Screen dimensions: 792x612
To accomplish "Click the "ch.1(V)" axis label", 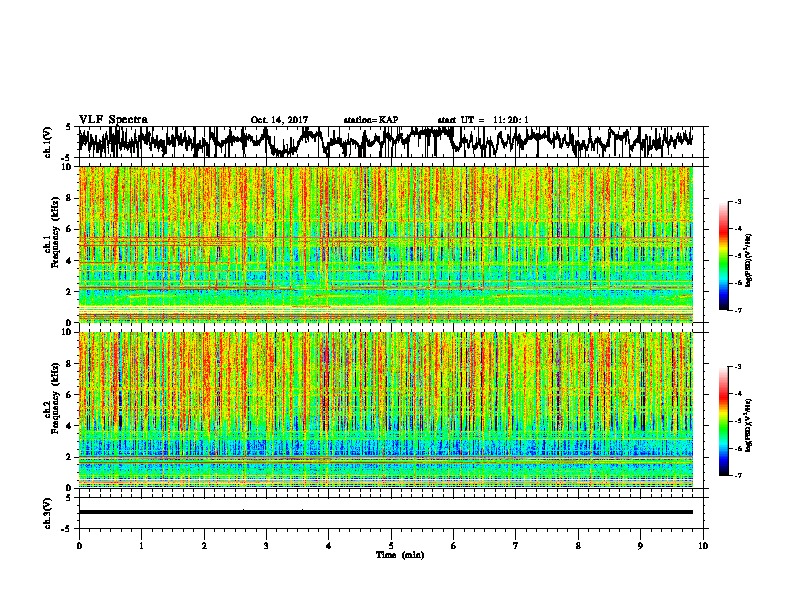I will click(x=48, y=142).
